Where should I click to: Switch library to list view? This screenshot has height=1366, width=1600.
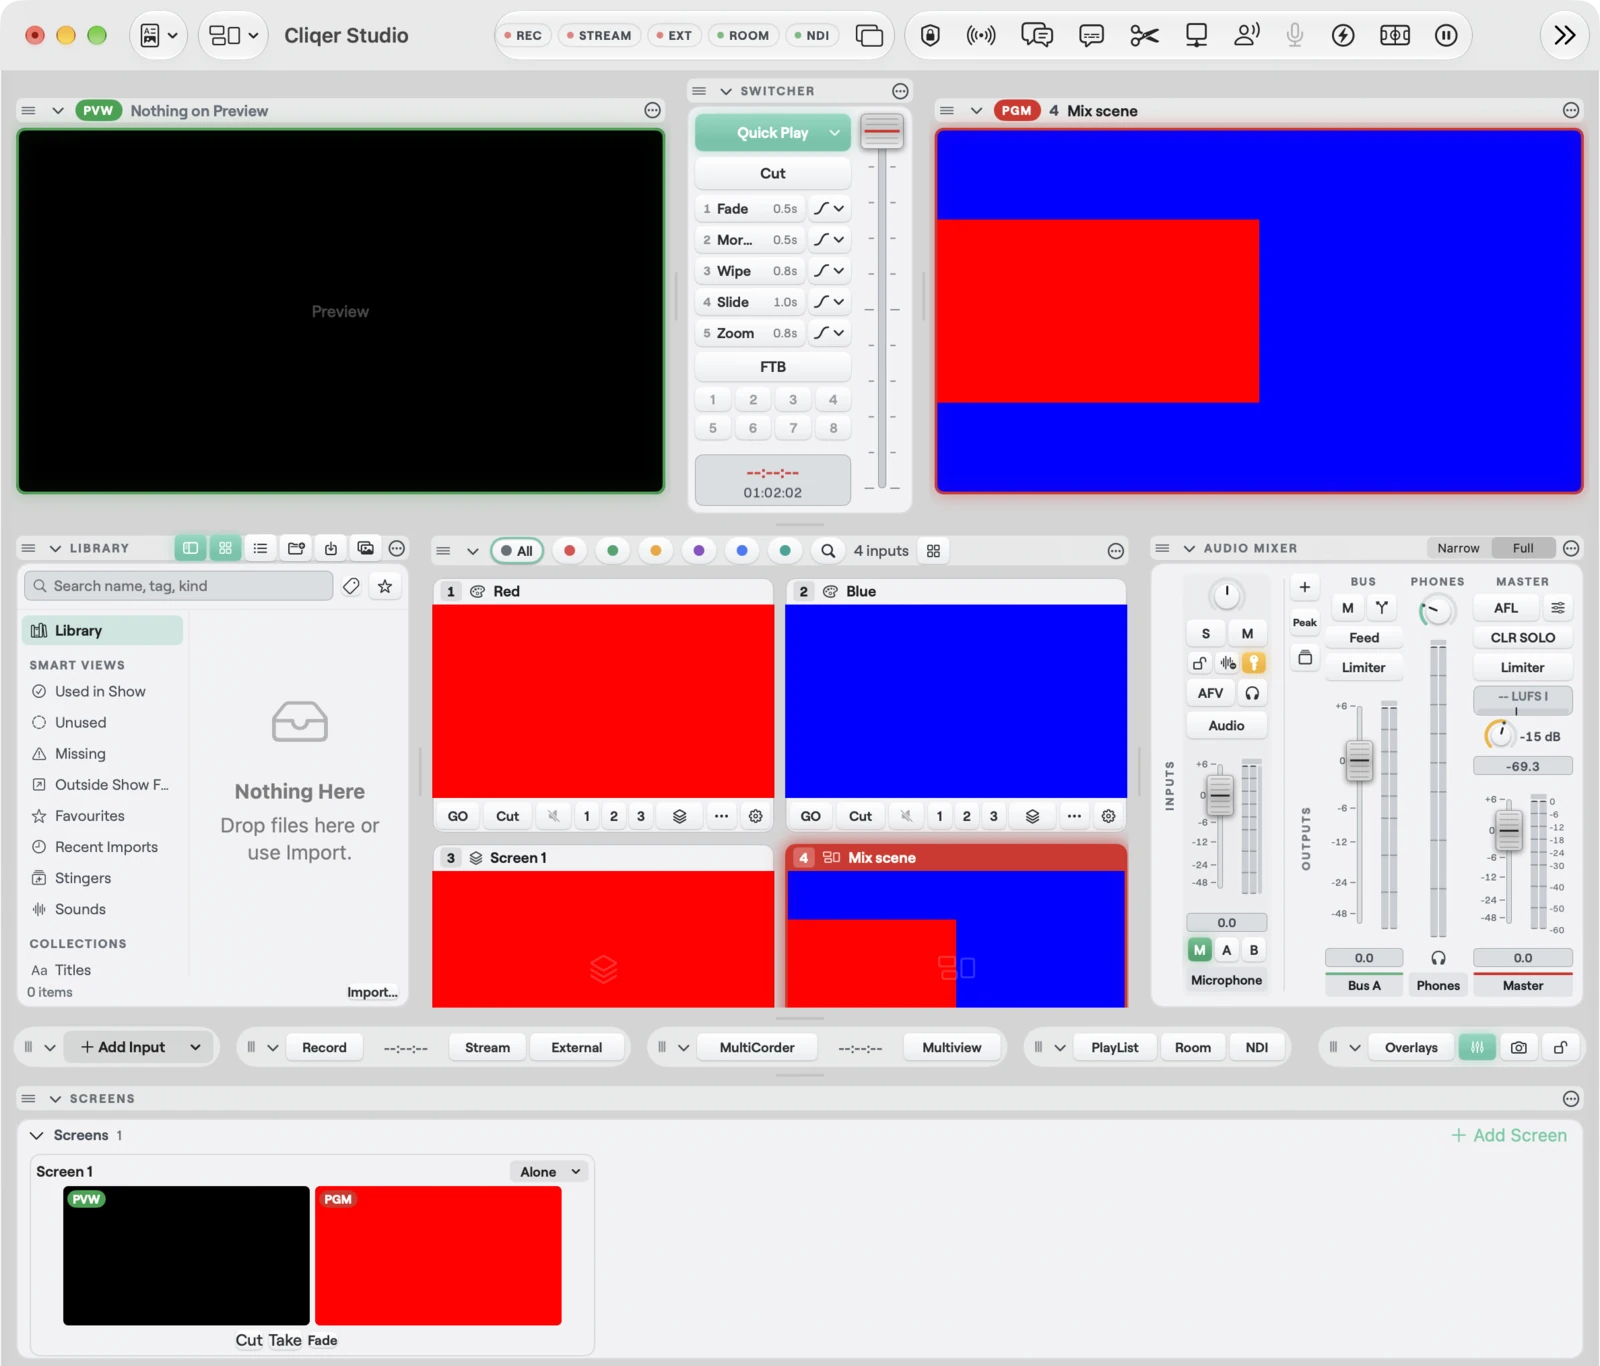(x=260, y=548)
